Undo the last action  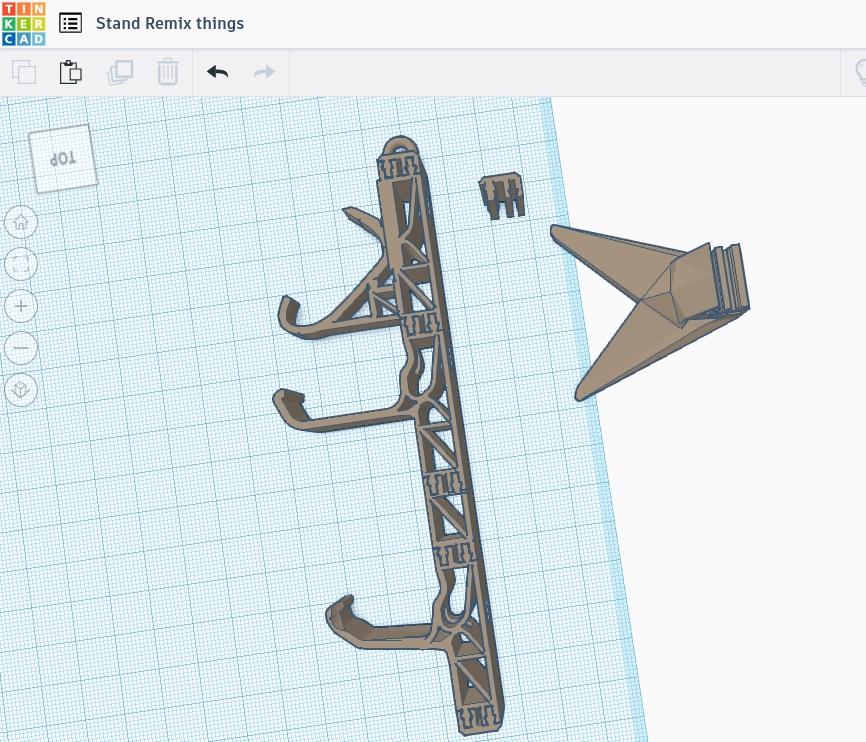pyautogui.click(x=218, y=72)
